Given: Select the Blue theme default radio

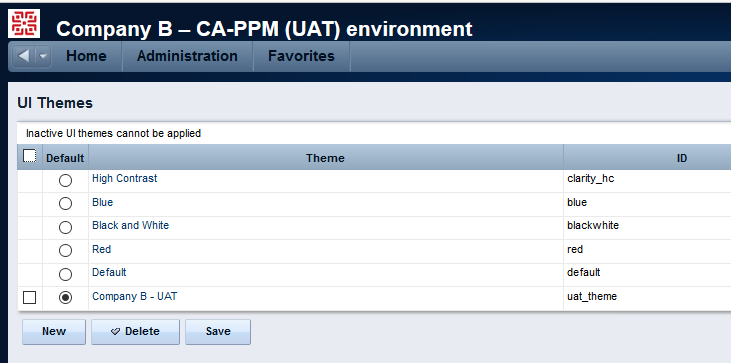Looking at the screenshot, I should pos(65,204).
